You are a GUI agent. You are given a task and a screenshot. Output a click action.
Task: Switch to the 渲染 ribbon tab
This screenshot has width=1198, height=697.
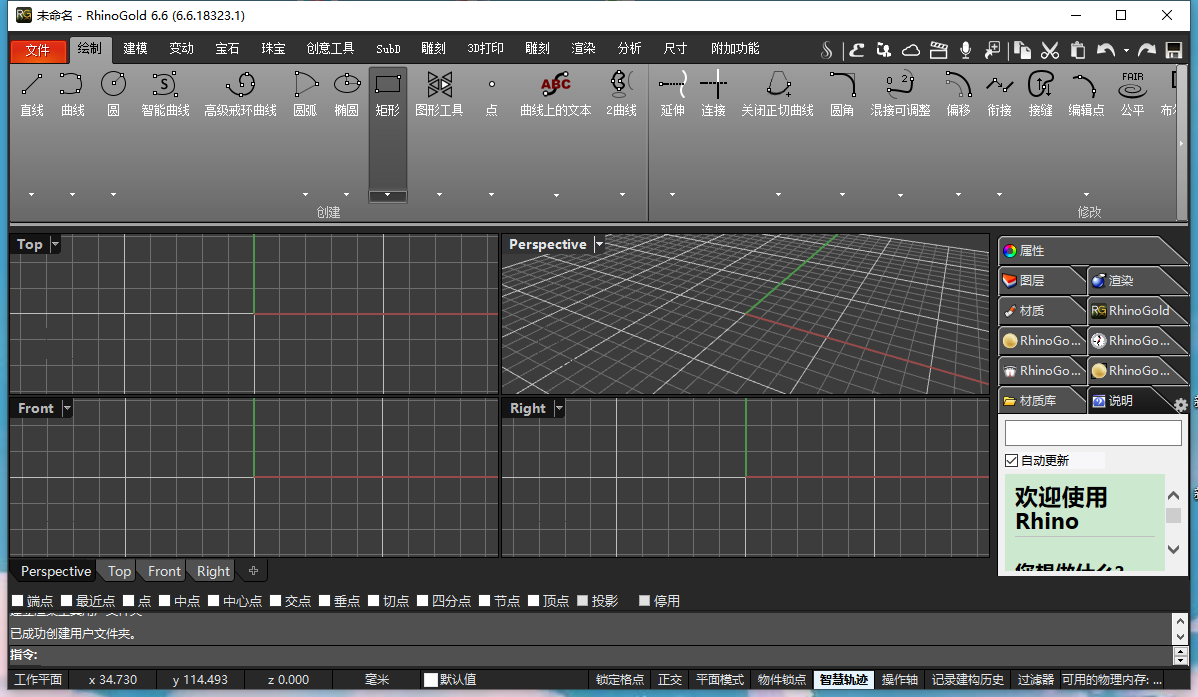pyautogui.click(x=583, y=48)
